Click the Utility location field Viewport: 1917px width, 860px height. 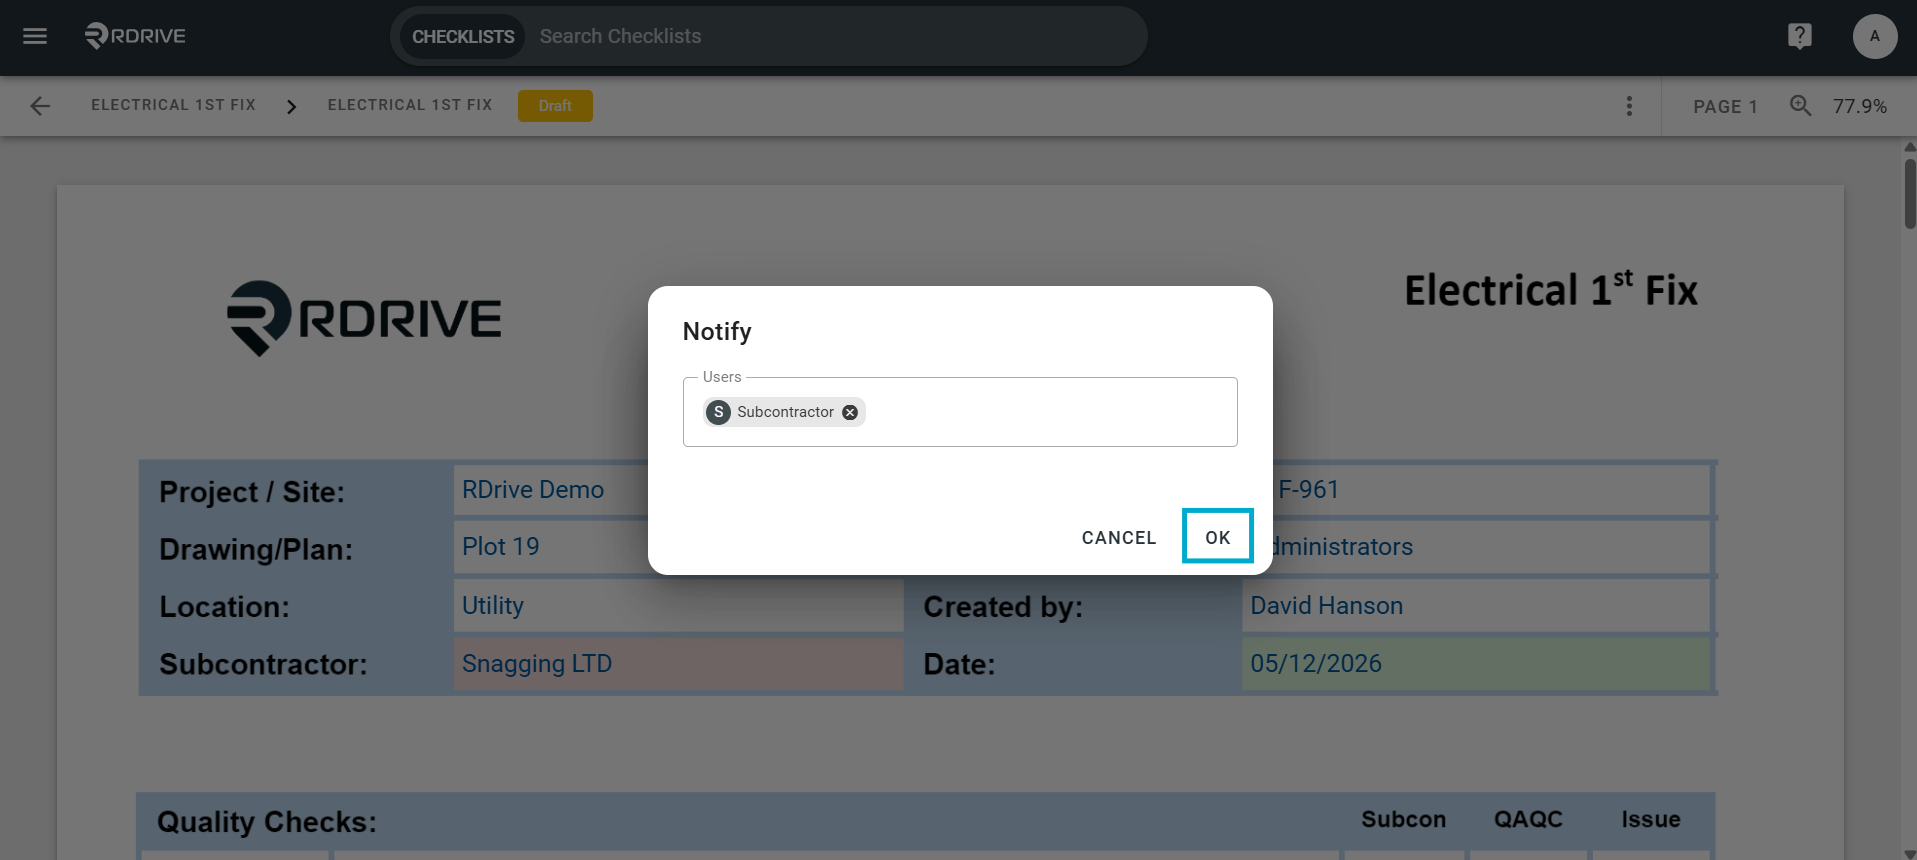click(678, 606)
